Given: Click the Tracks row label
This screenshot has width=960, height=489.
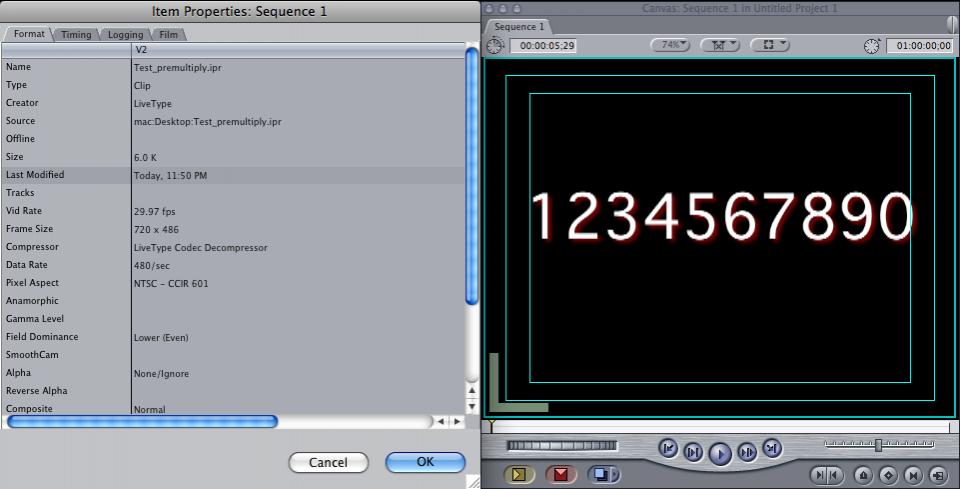Looking at the screenshot, I should click(x=20, y=192).
